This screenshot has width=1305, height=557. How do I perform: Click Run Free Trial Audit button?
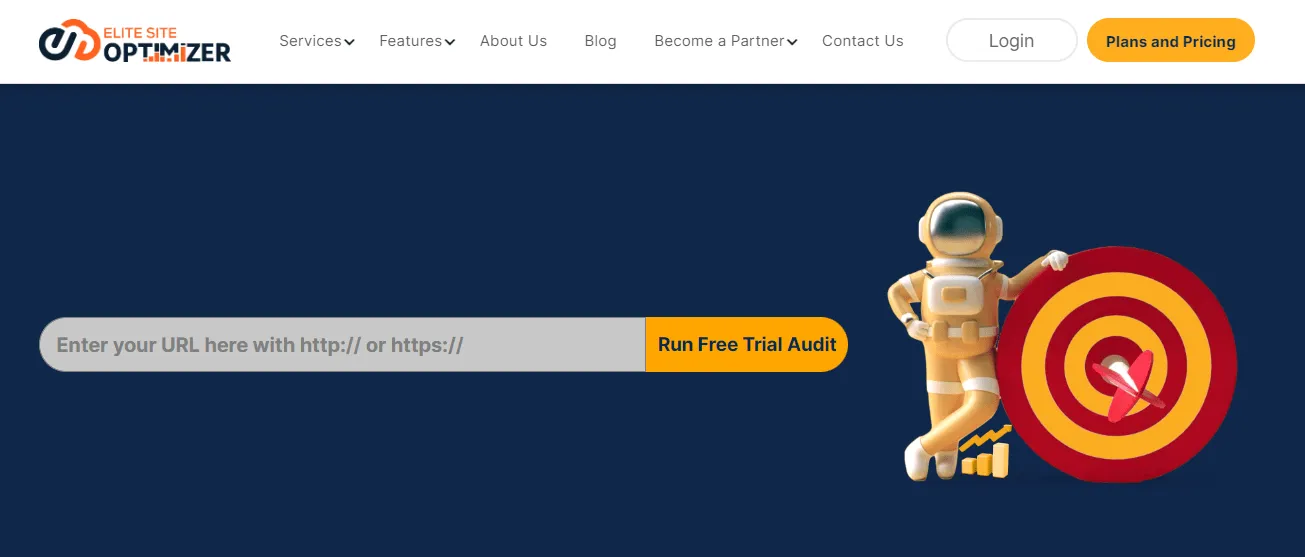pos(747,345)
